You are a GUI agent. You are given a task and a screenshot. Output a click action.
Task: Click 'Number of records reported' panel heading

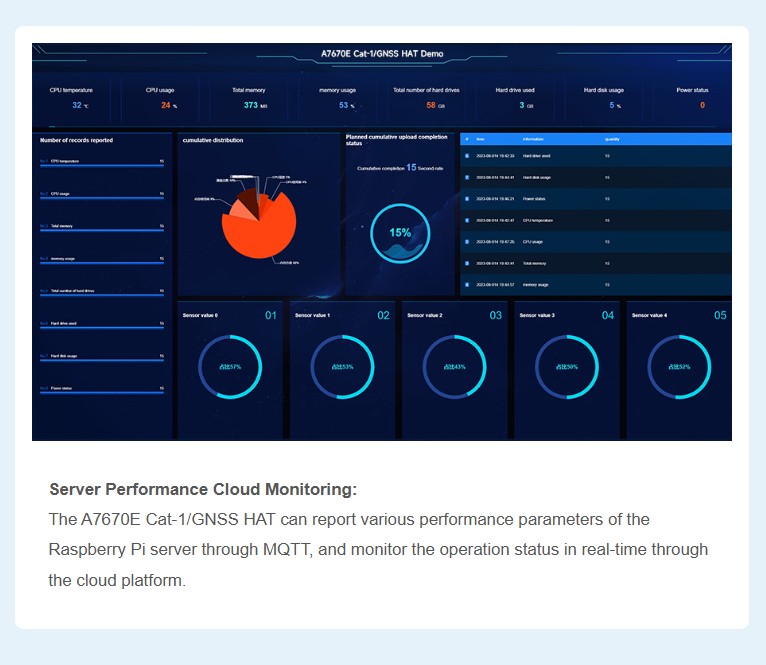pos(76,140)
